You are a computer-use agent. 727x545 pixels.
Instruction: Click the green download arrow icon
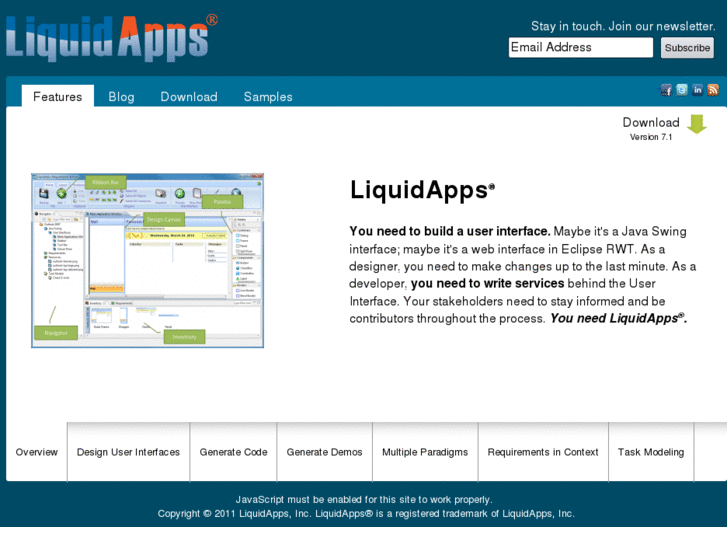(696, 124)
